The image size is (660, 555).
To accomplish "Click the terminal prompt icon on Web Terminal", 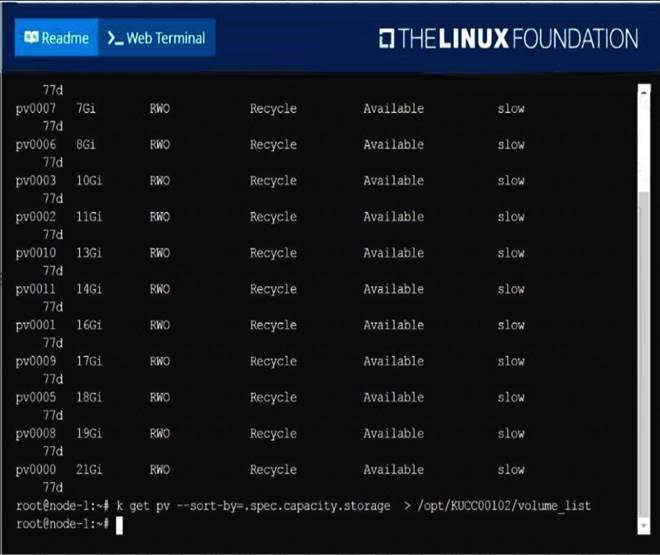I will click(115, 38).
